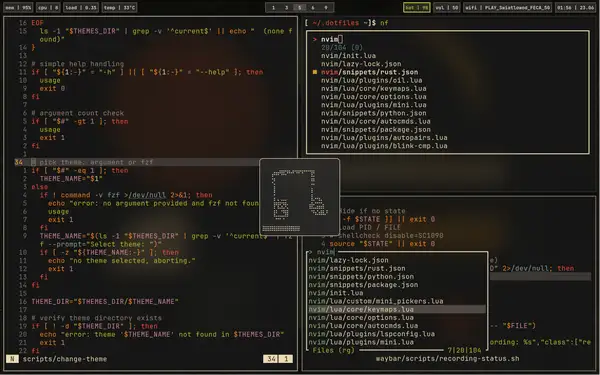Pick nvim/snippets/python.json in the Files (rg) picker
Image resolution: width=600 pixels, height=375 pixels.
point(361,277)
